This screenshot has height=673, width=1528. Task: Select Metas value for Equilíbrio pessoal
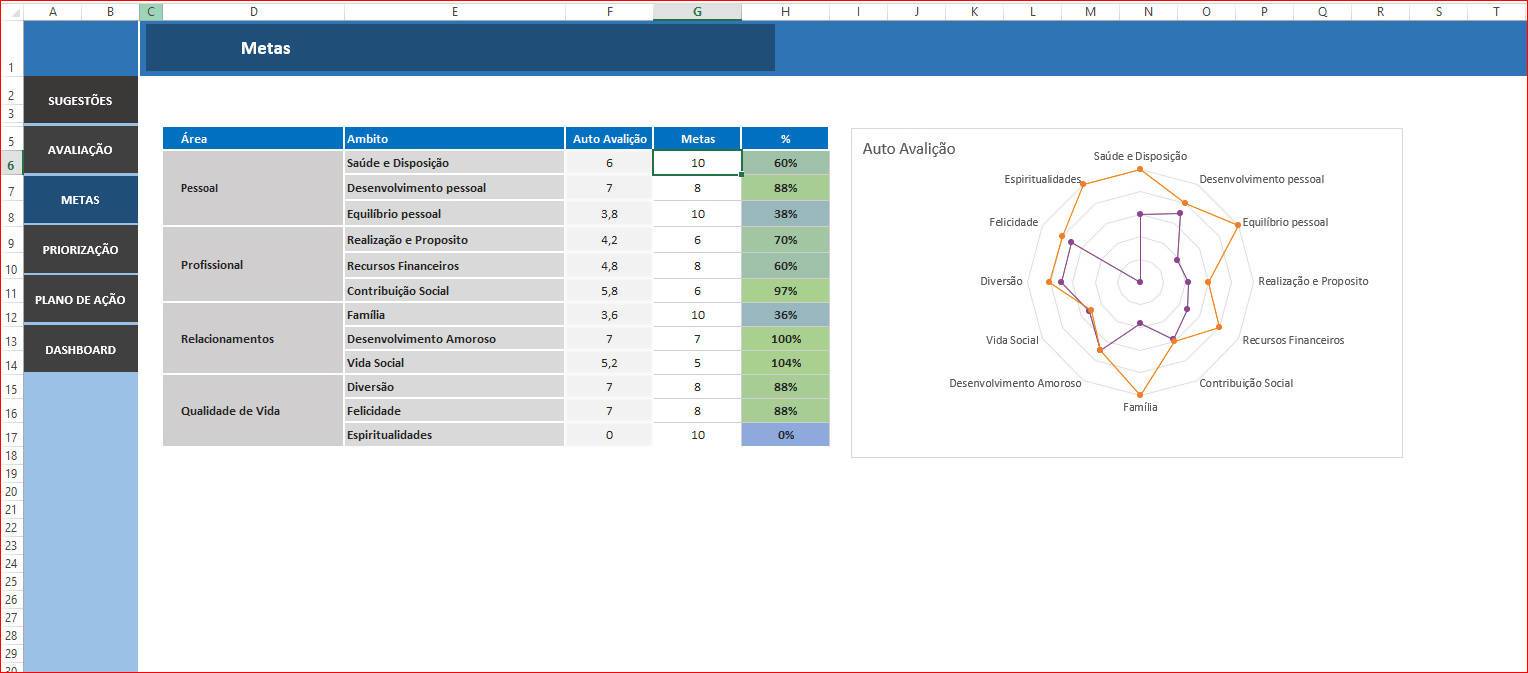697,214
